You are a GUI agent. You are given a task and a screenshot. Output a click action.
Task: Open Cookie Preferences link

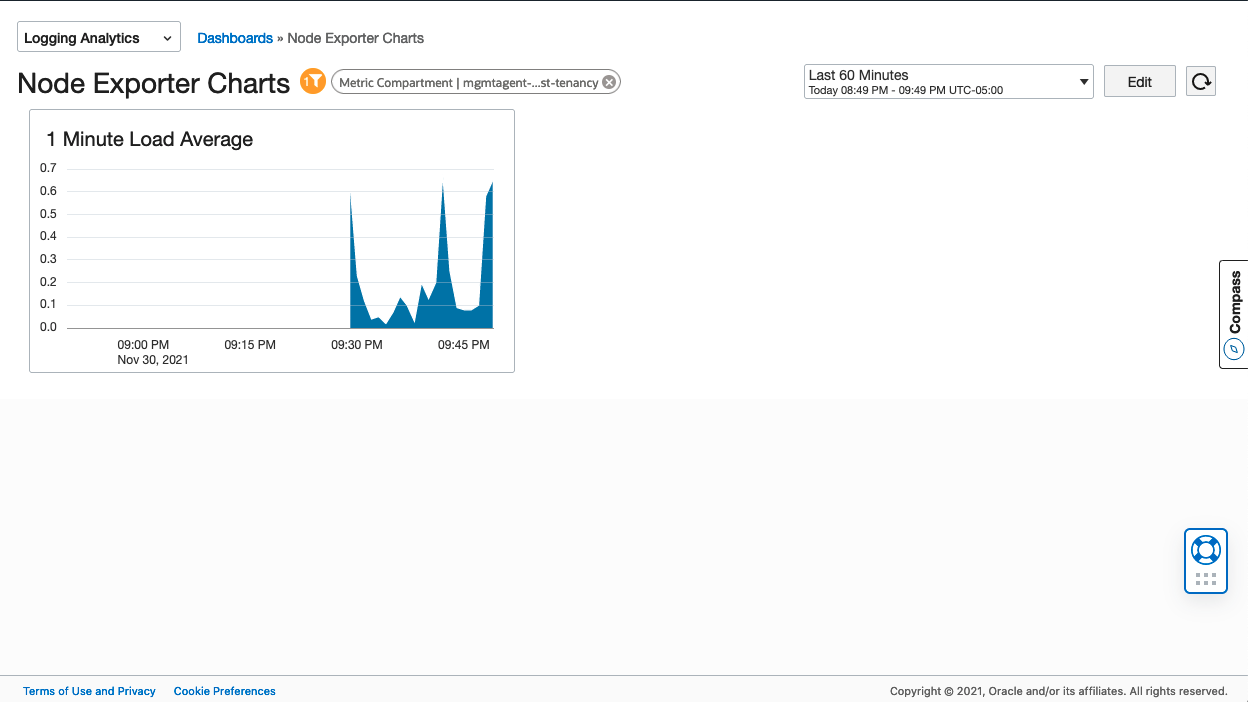point(225,691)
